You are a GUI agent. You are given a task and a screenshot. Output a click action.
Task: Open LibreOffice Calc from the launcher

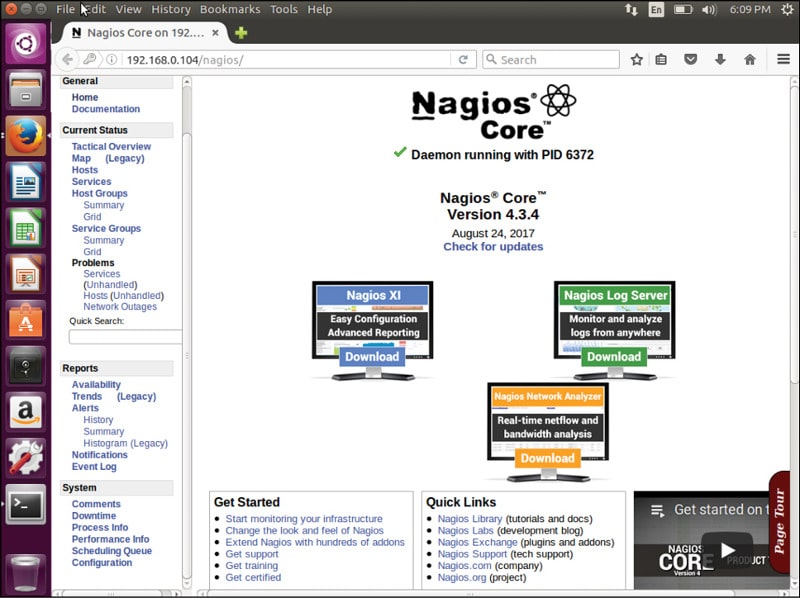click(26, 230)
